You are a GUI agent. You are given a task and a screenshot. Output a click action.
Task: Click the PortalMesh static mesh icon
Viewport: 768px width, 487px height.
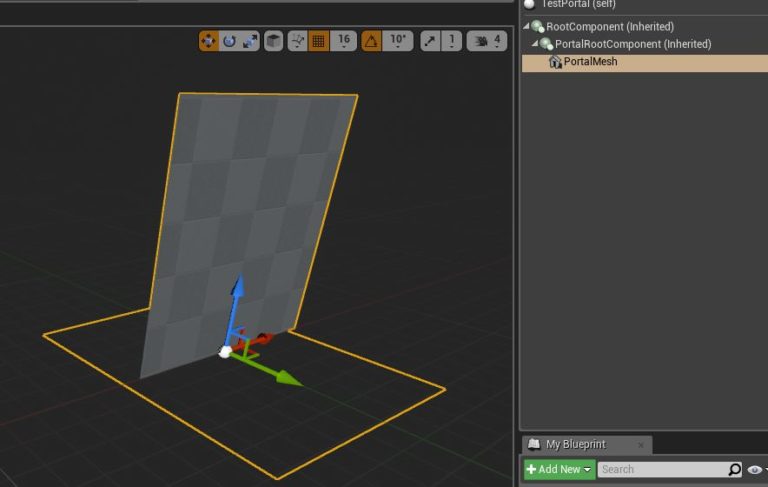(554, 62)
